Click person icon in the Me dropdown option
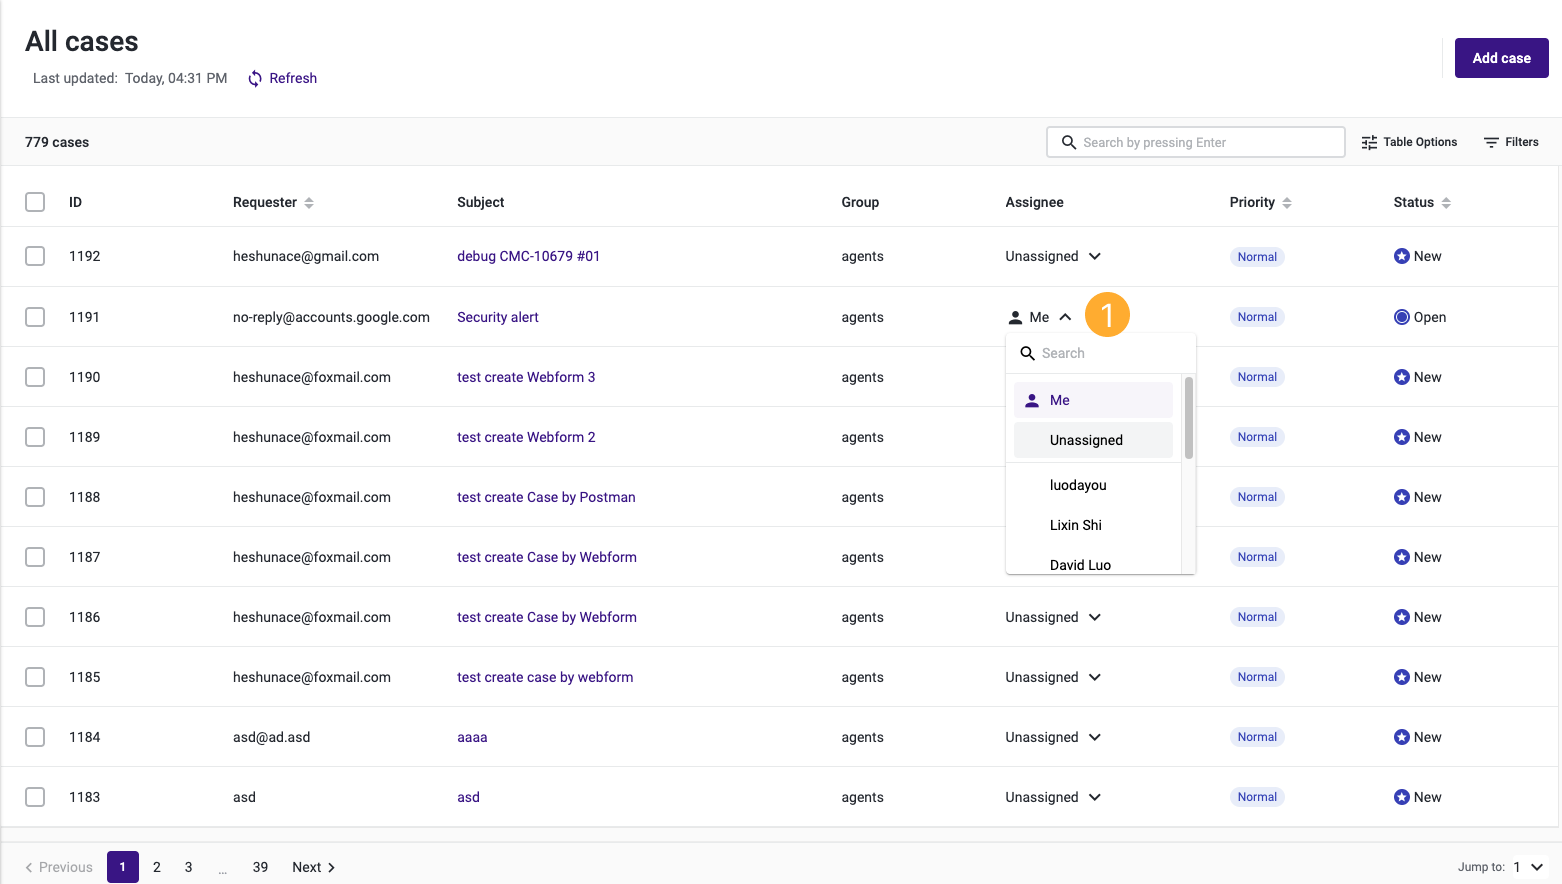Screen dimensions: 1562x884 (x=1032, y=400)
